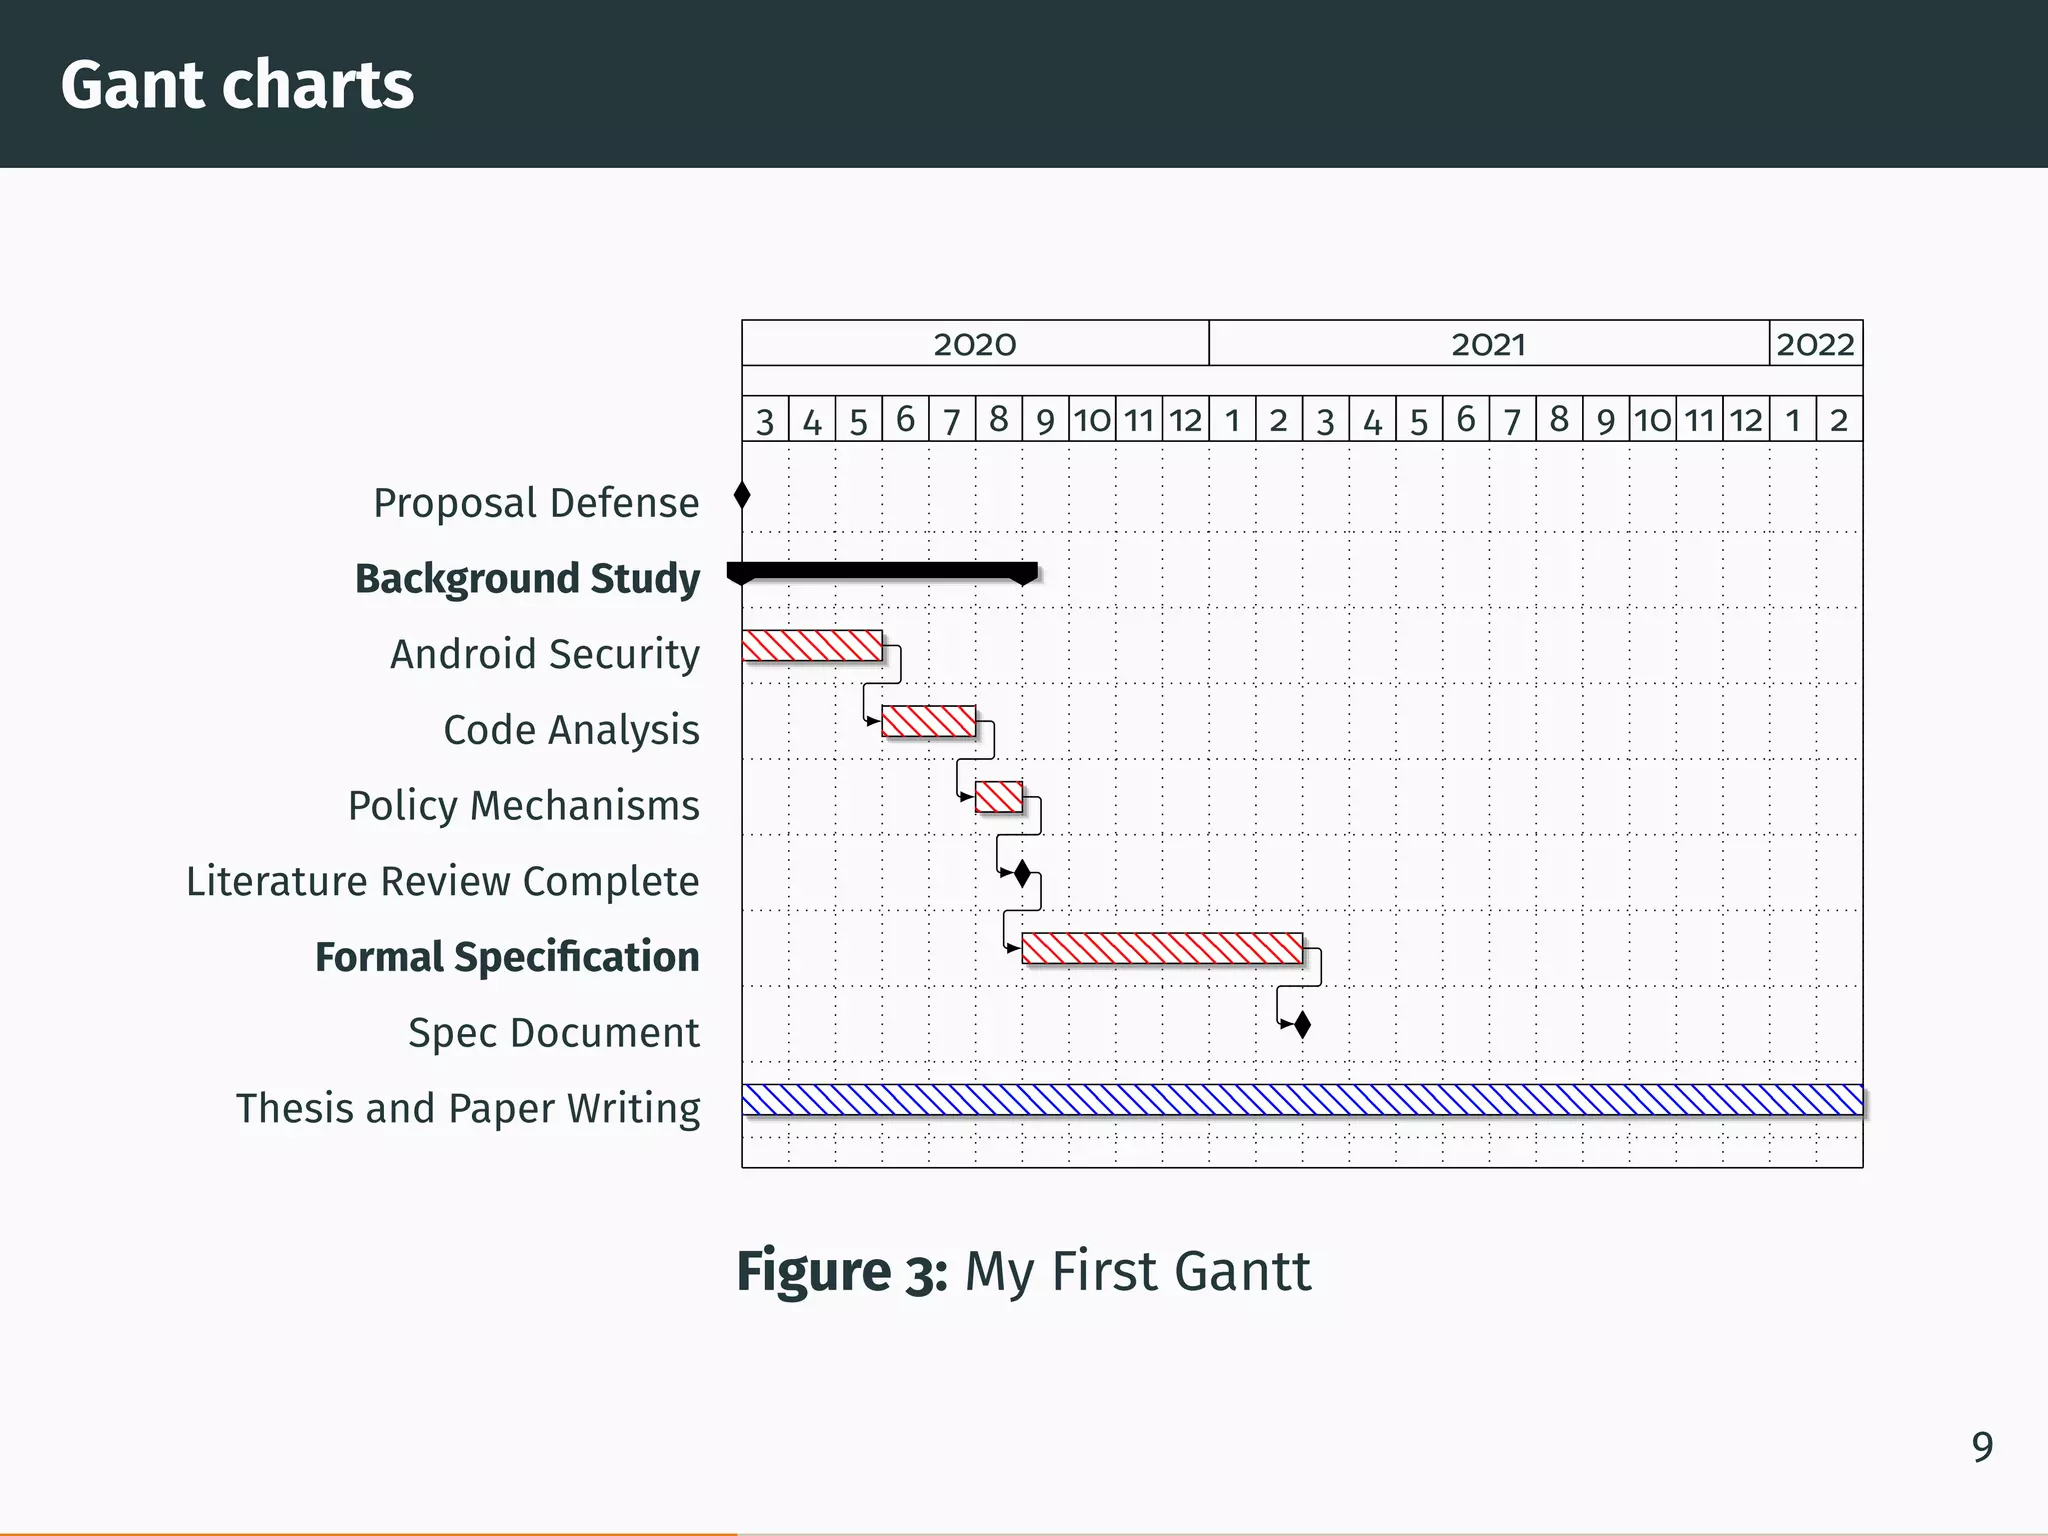2048x1536 pixels.
Task: Click the Background Study bold label
Action: point(527,579)
